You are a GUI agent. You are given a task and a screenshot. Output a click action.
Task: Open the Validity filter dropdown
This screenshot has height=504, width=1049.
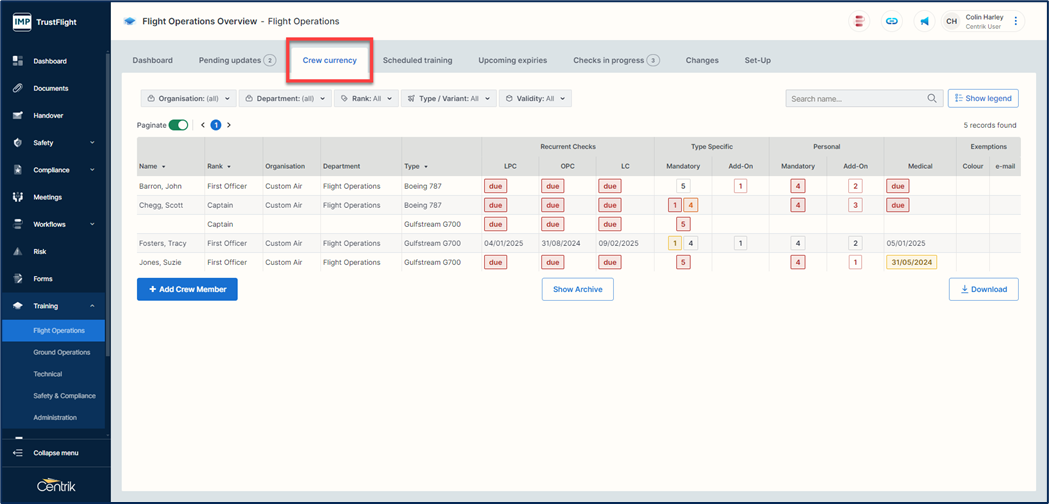pos(535,99)
